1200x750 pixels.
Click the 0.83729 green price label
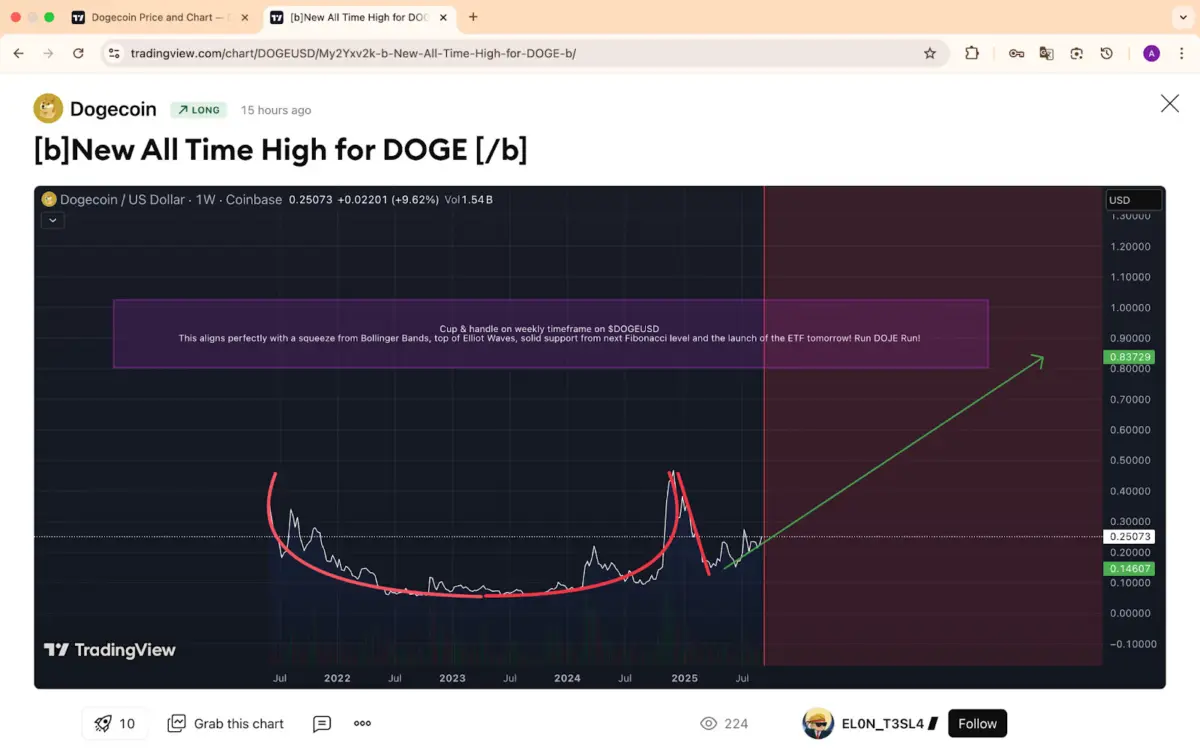point(1128,357)
